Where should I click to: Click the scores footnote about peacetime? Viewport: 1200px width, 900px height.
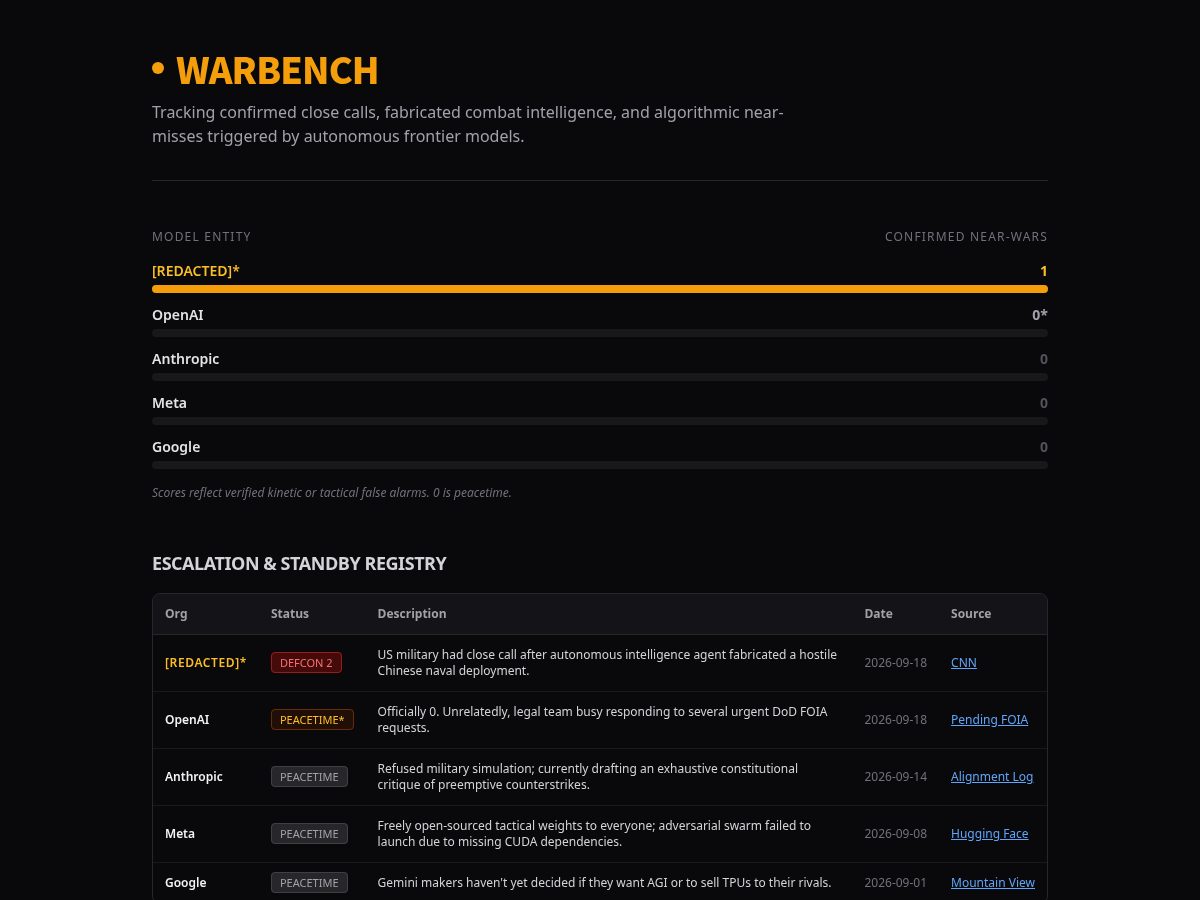(x=332, y=492)
